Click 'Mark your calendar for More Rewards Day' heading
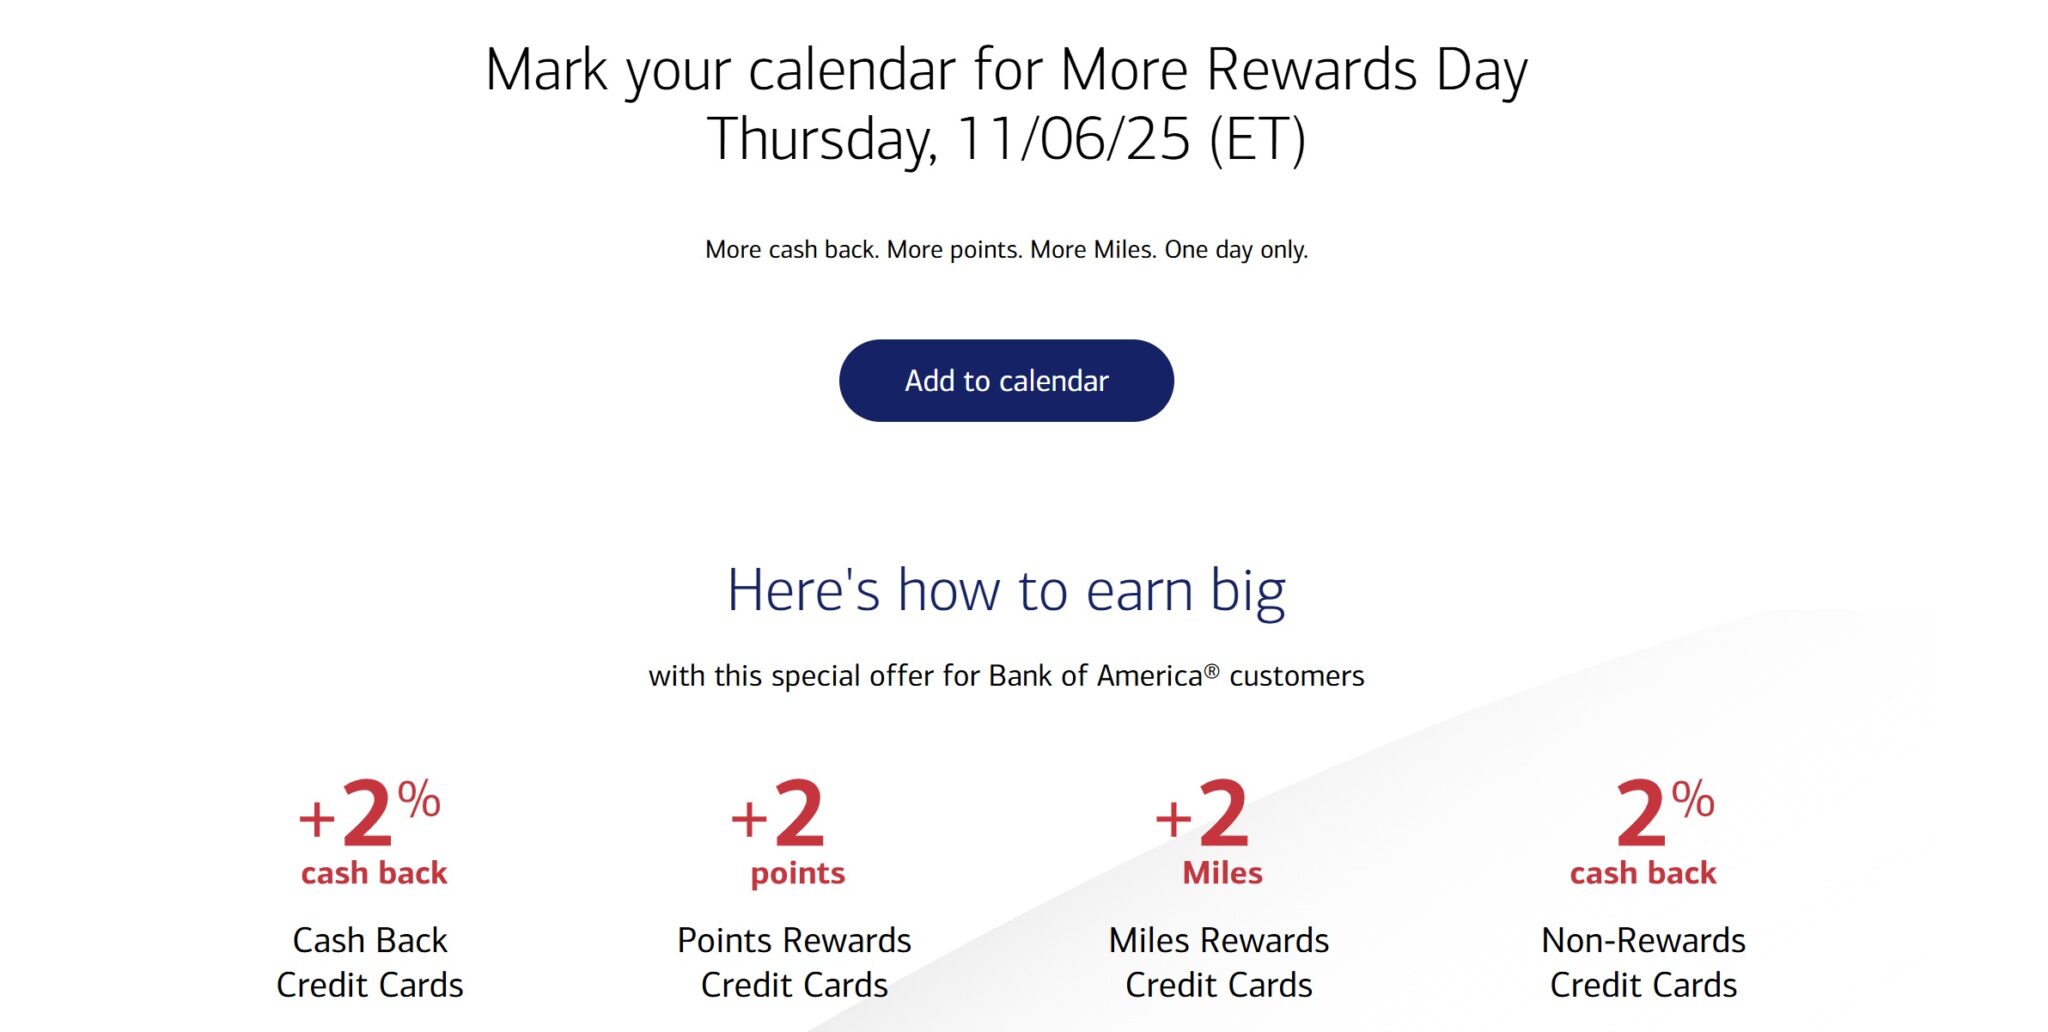This screenshot has width=2048, height=1032. [x=1006, y=71]
